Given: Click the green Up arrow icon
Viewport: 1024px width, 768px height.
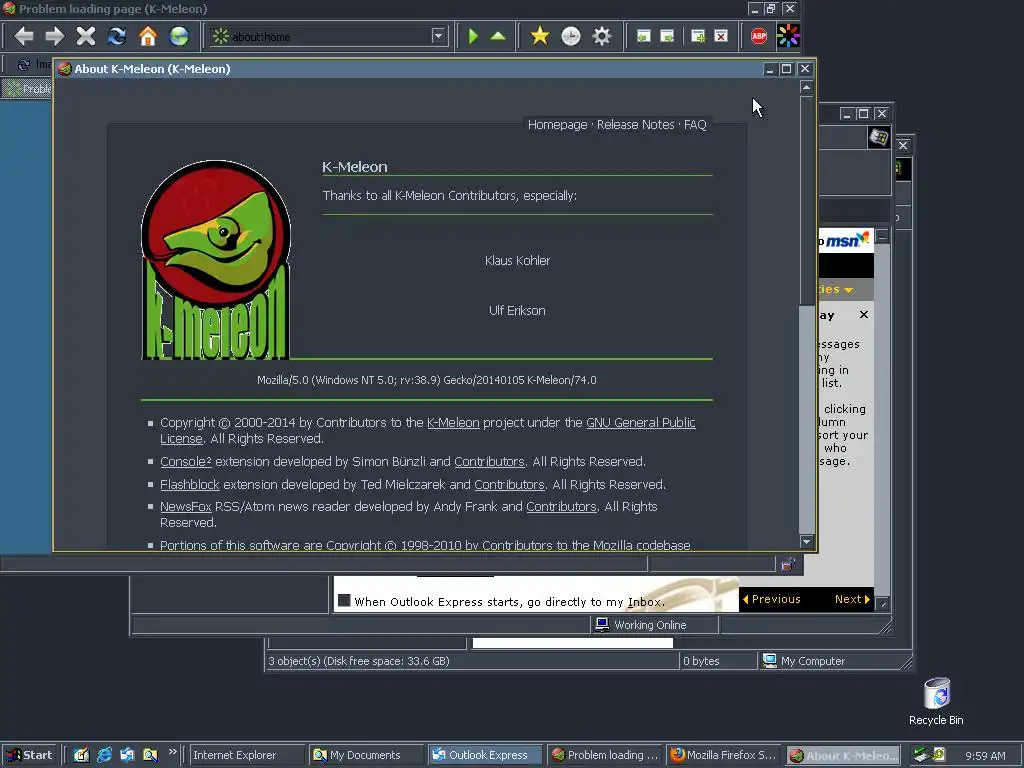Looking at the screenshot, I should coord(498,36).
